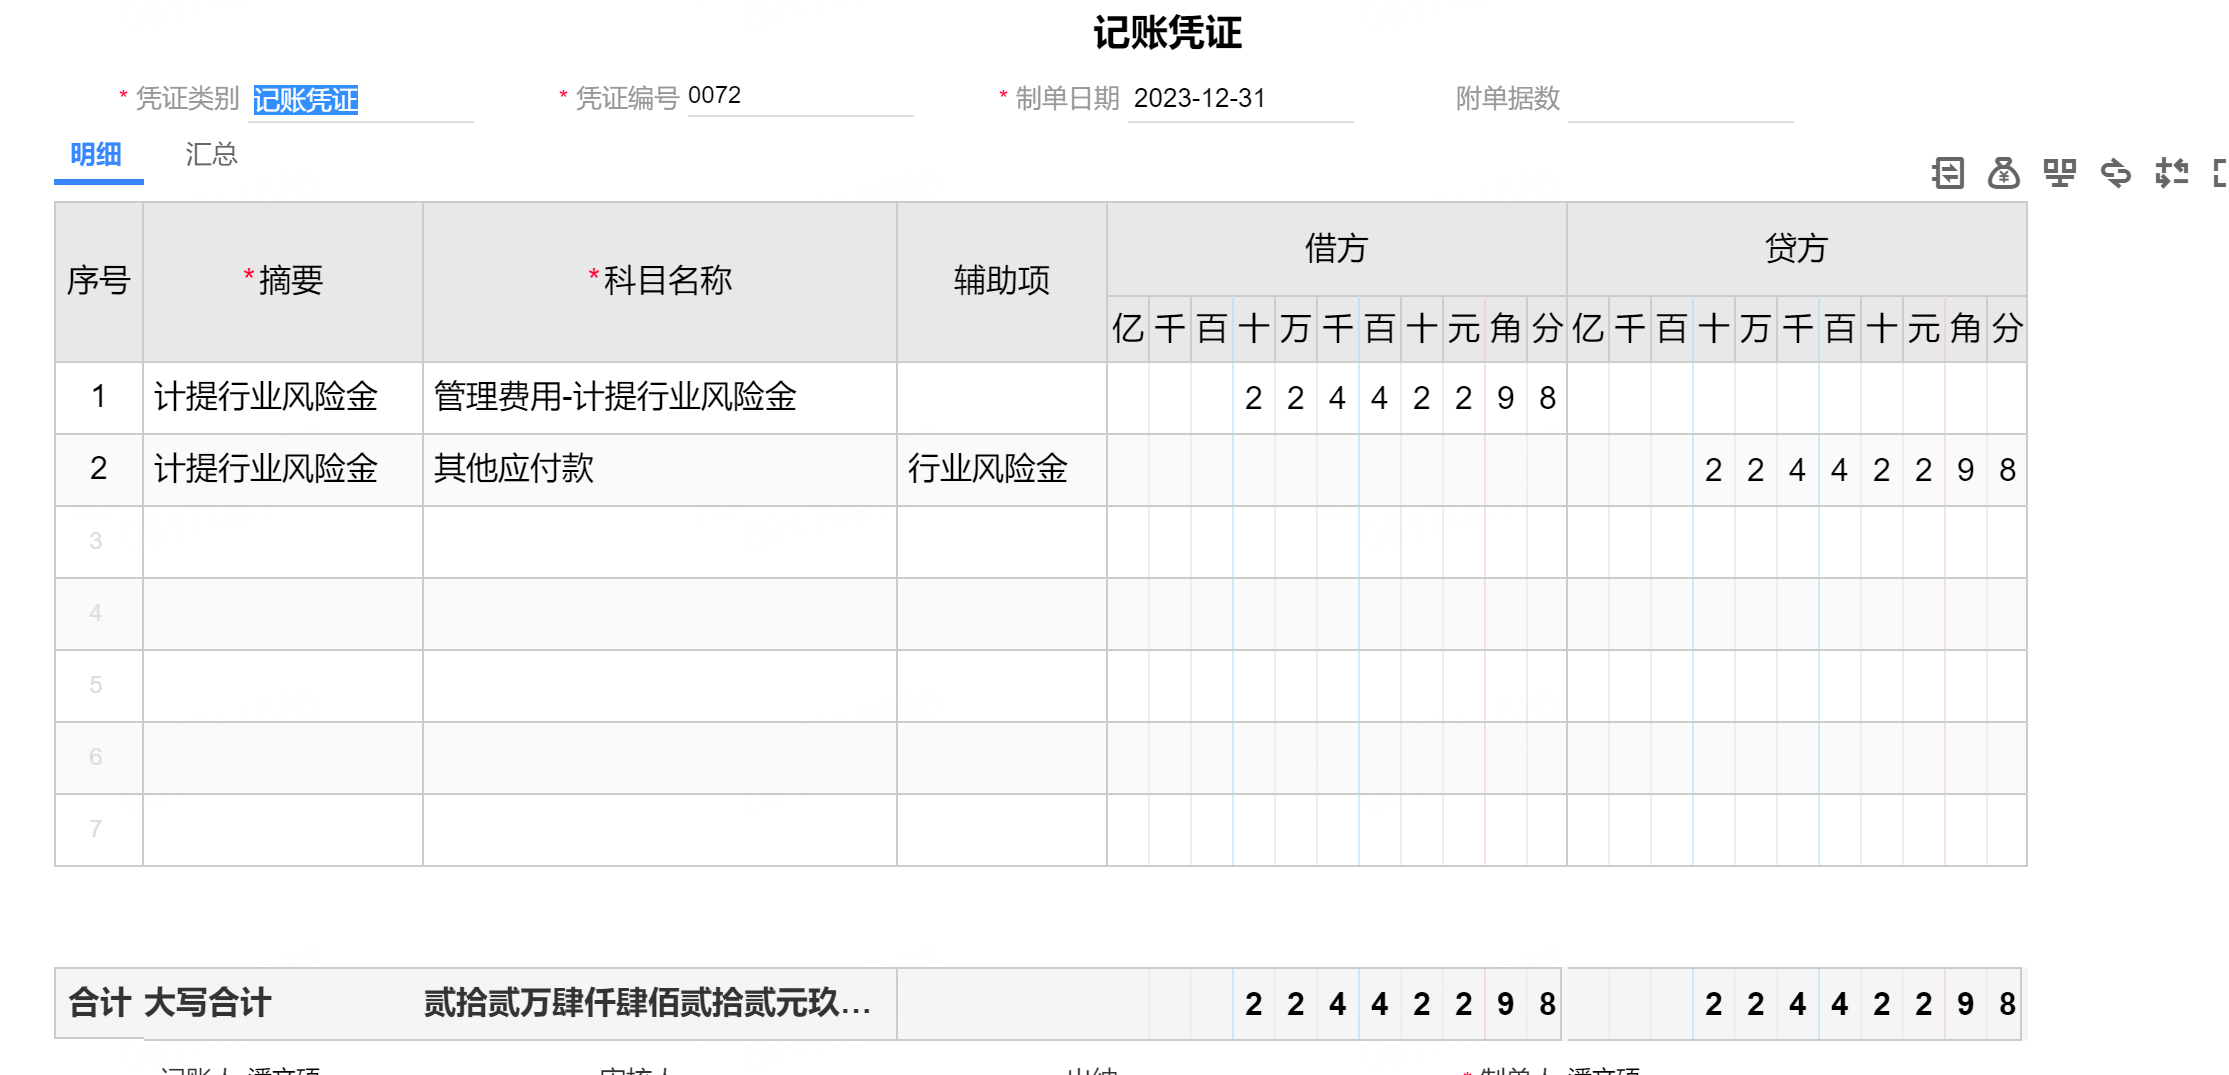This screenshot has height=1075, width=2229.
Task: Select the 明细 tab
Action: coord(96,155)
